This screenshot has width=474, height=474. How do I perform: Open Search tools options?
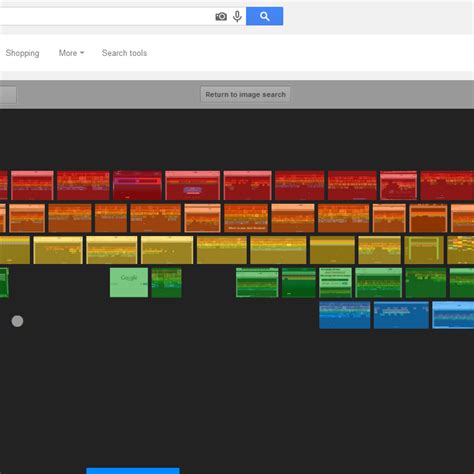click(124, 53)
